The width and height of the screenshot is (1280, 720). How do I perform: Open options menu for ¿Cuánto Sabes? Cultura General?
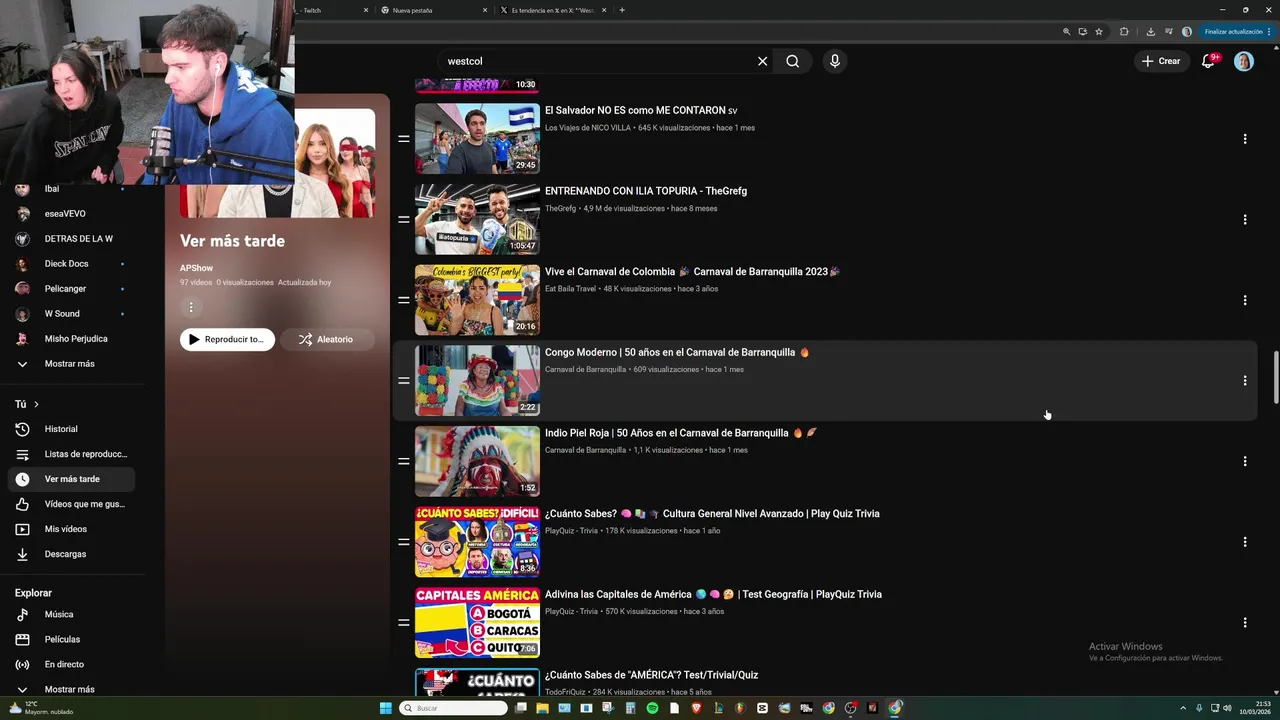[x=1245, y=542]
